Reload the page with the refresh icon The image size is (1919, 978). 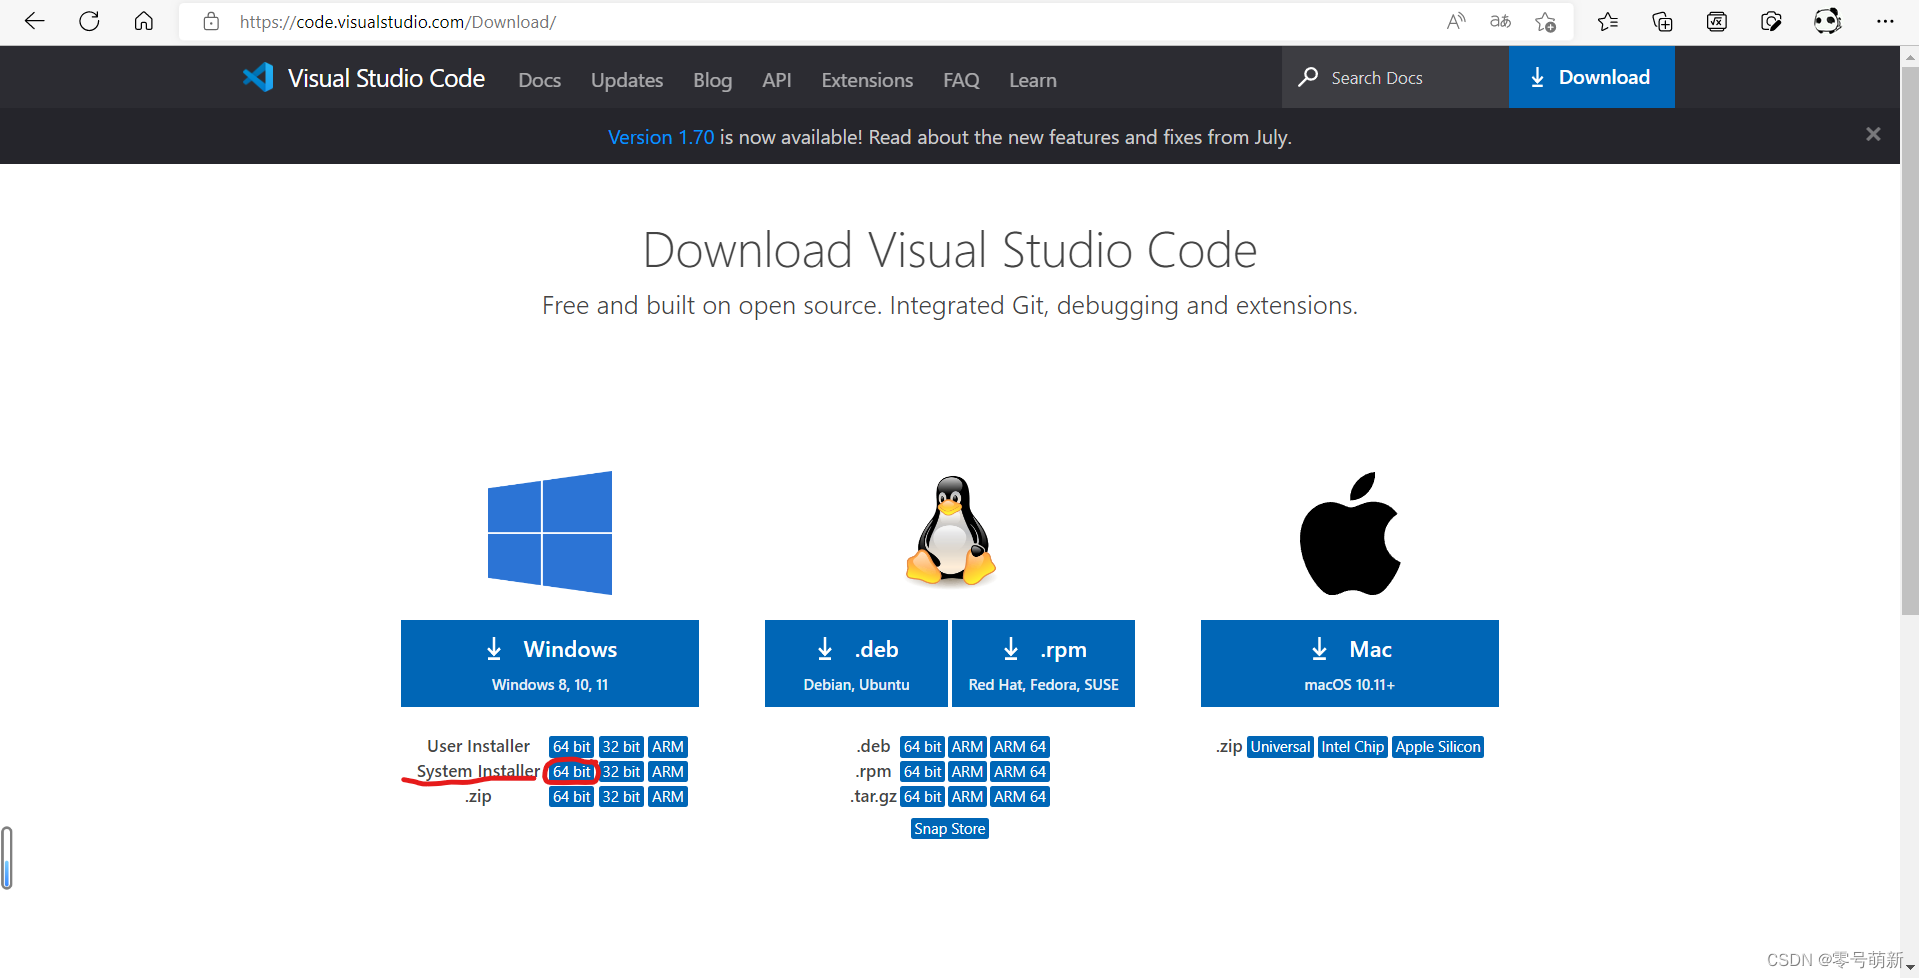[x=89, y=21]
